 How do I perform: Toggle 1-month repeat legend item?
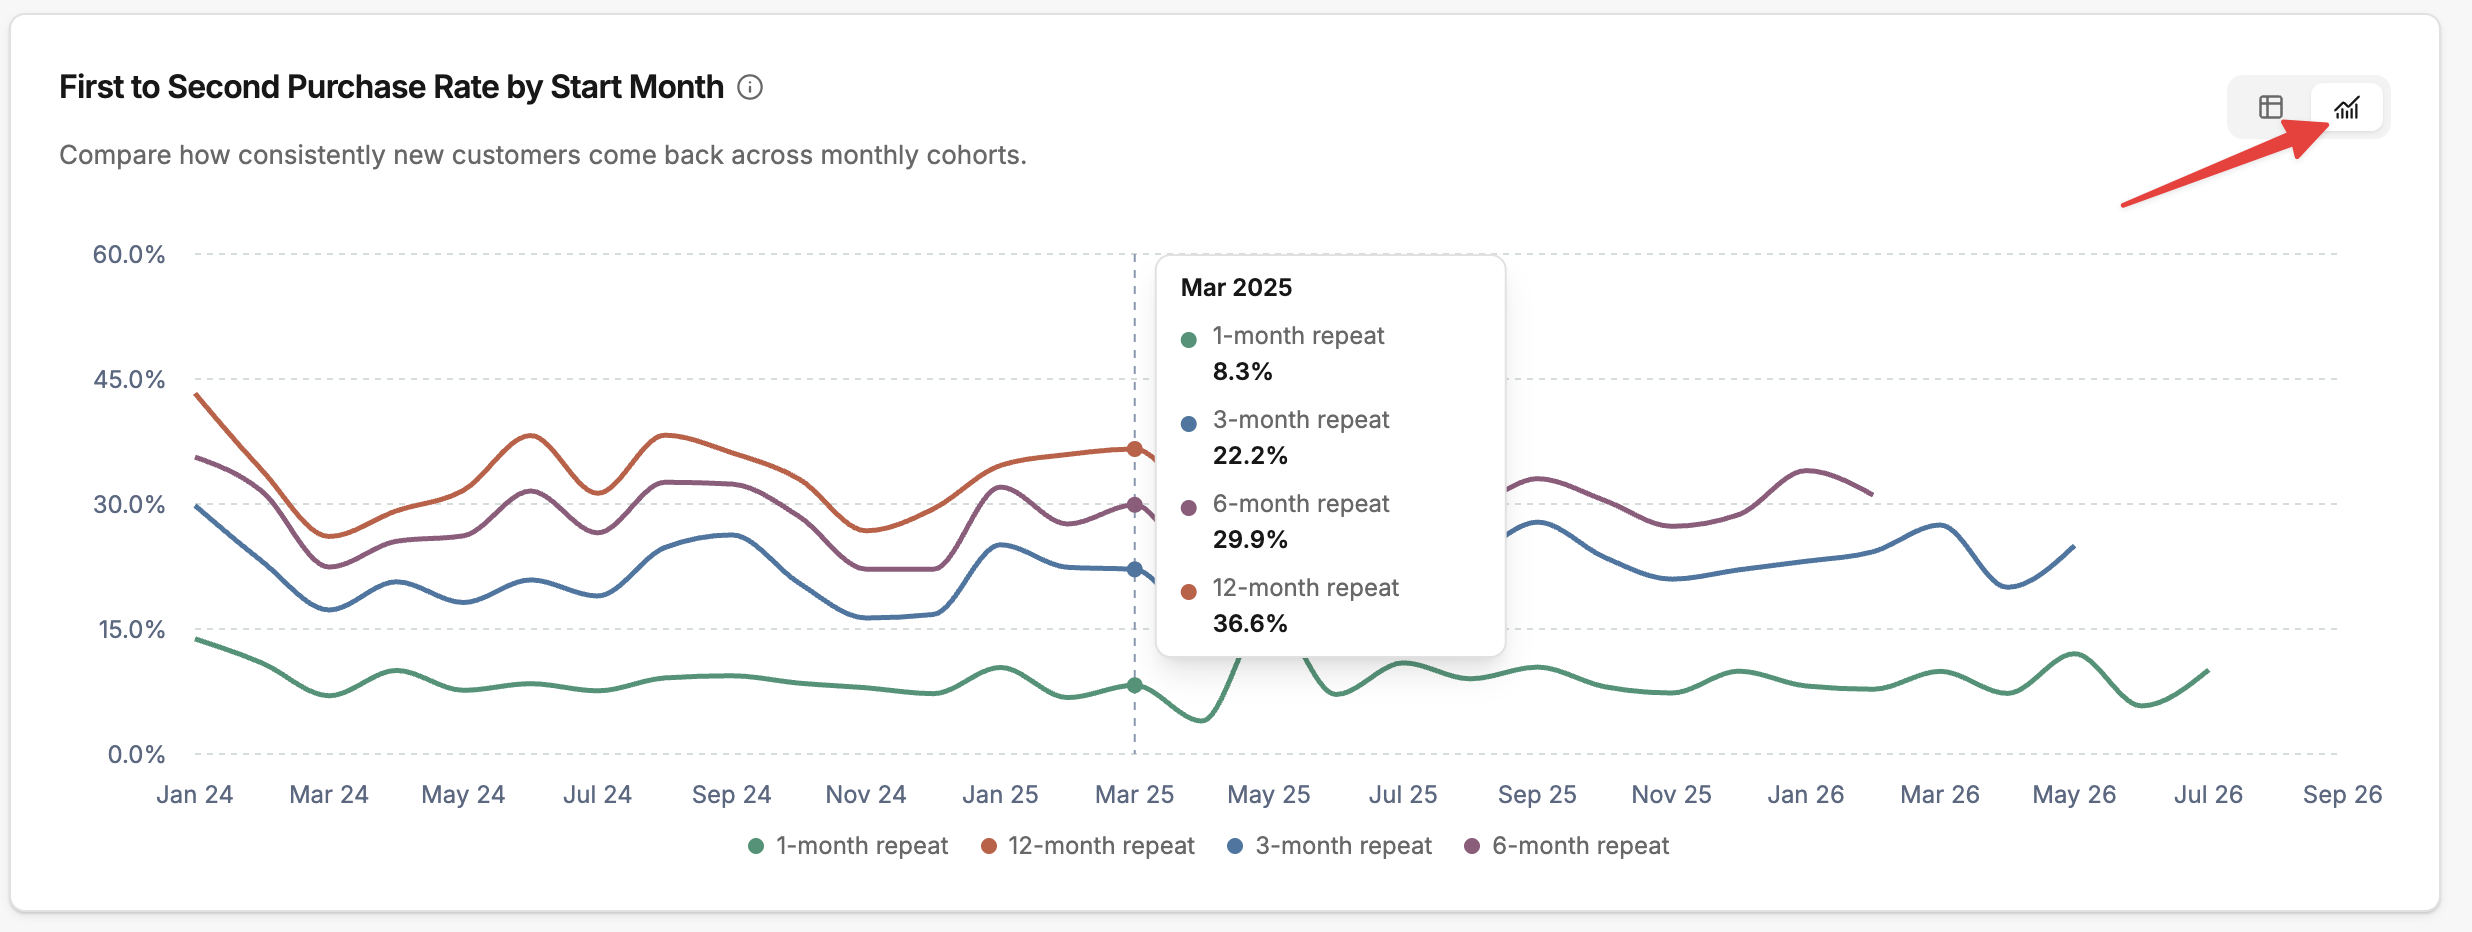pos(848,846)
